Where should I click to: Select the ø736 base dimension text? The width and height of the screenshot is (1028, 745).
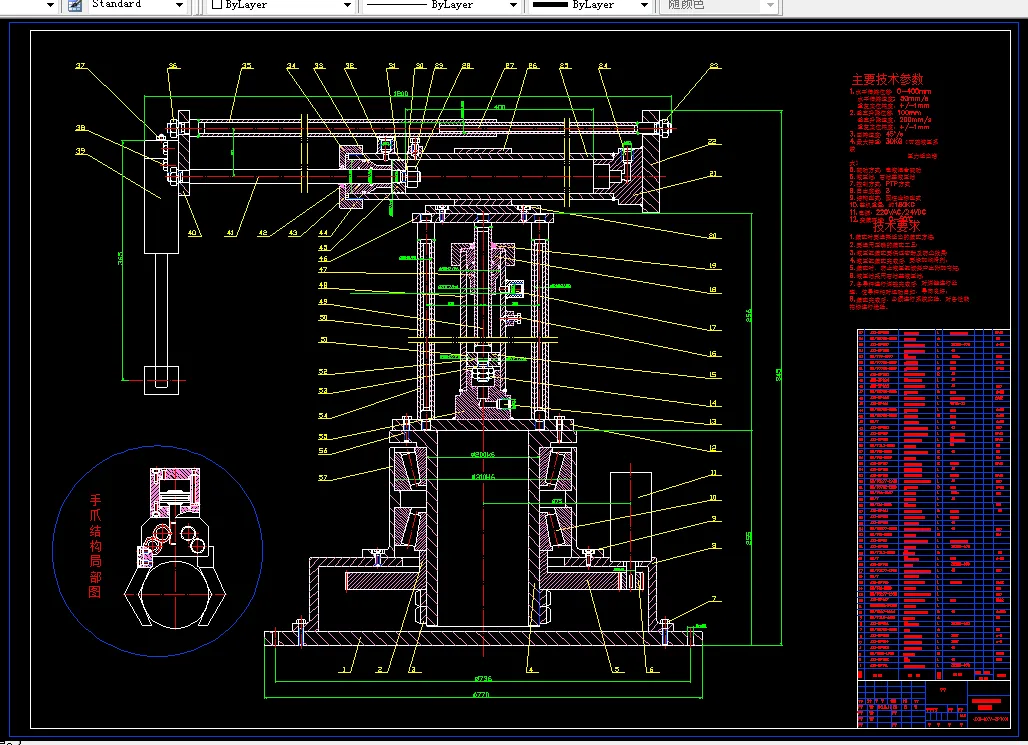(481, 679)
